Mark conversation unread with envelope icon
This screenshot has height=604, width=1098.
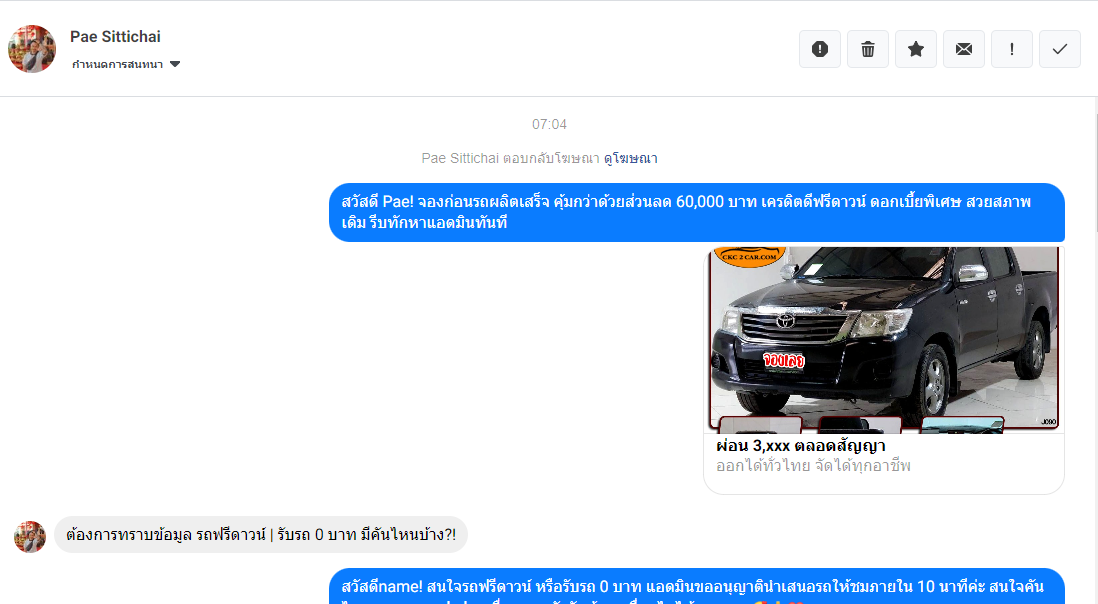click(x=964, y=49)
